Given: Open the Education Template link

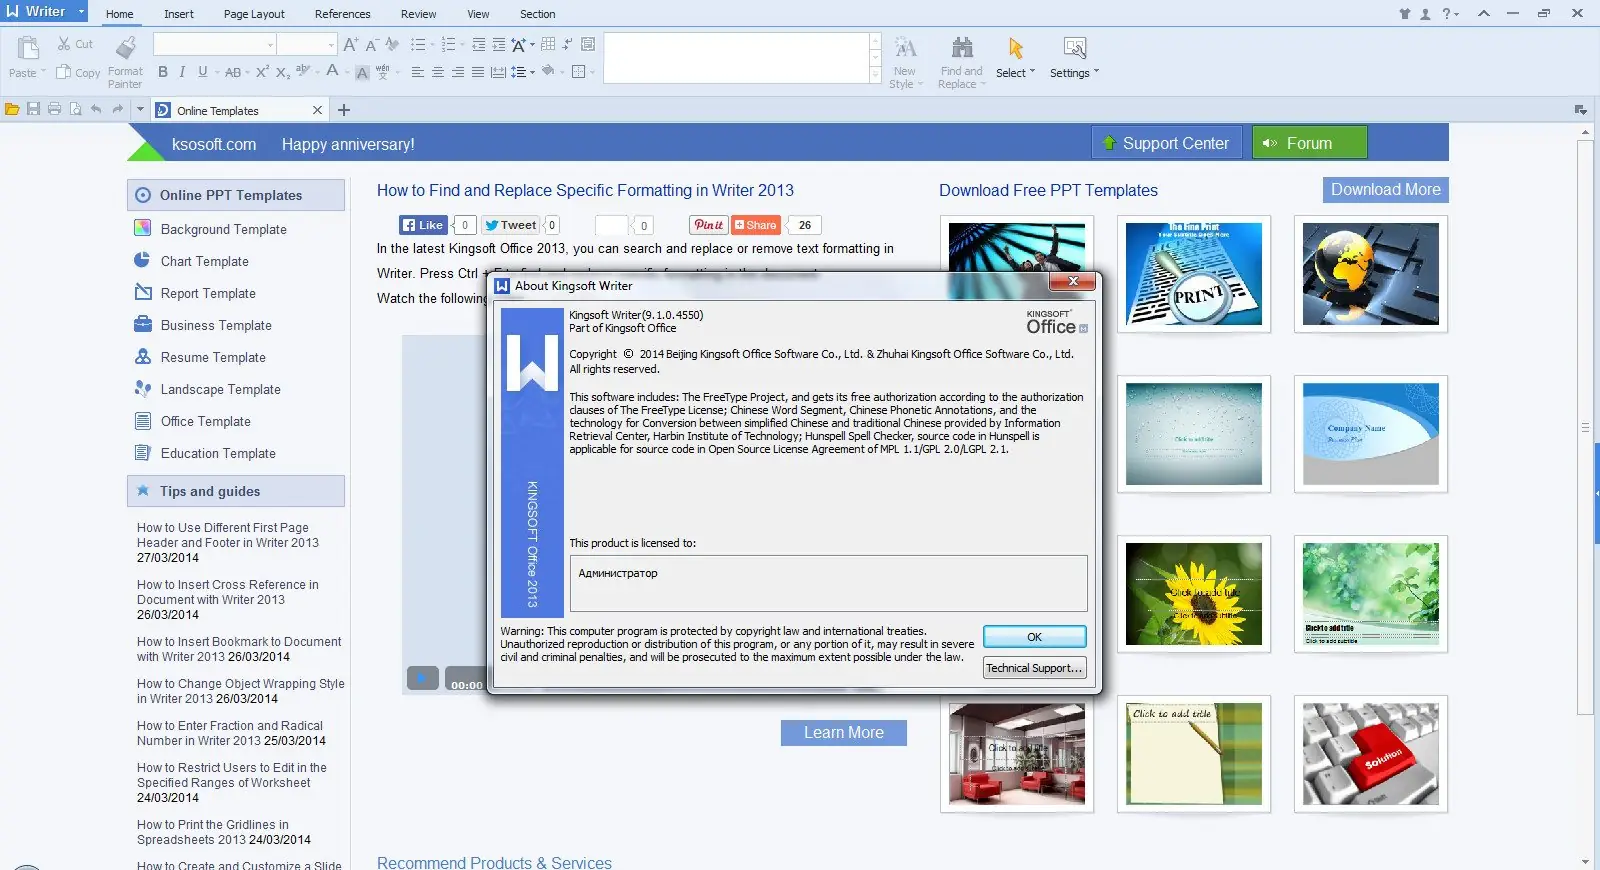Looking at the screenshot, I should [x=218, y=453].
